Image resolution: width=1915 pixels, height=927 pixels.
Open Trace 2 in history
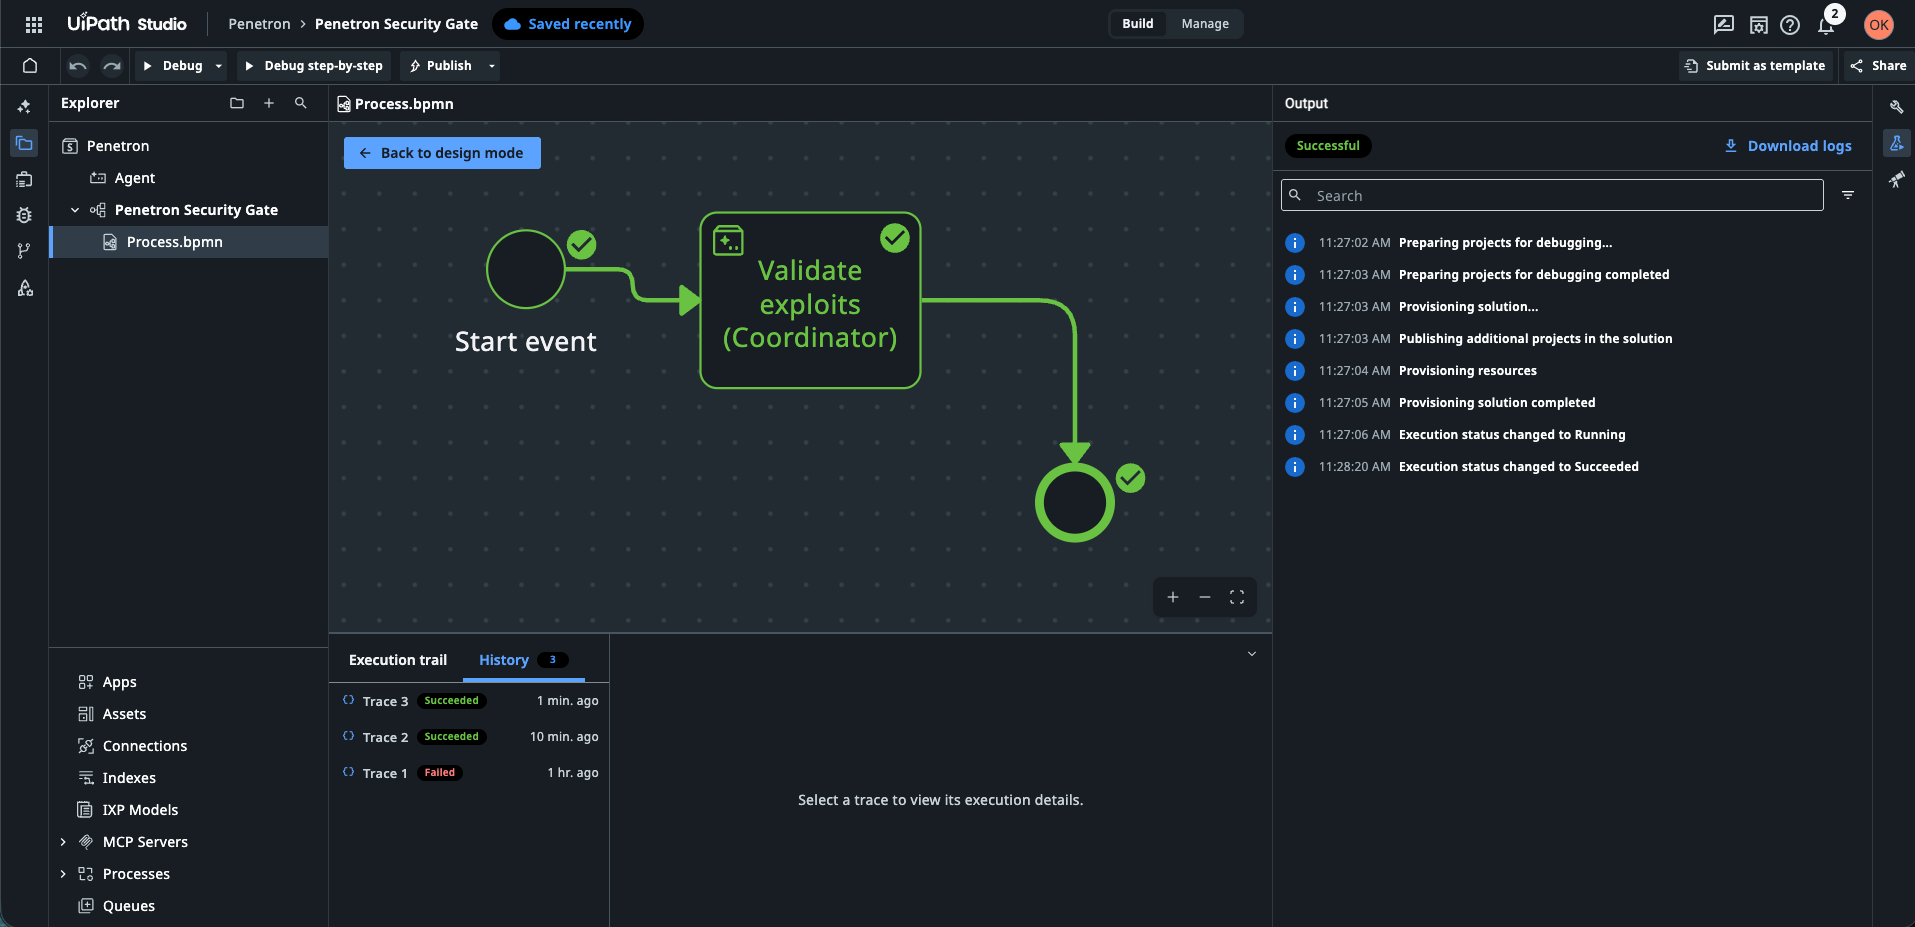[x=470, y=737]
